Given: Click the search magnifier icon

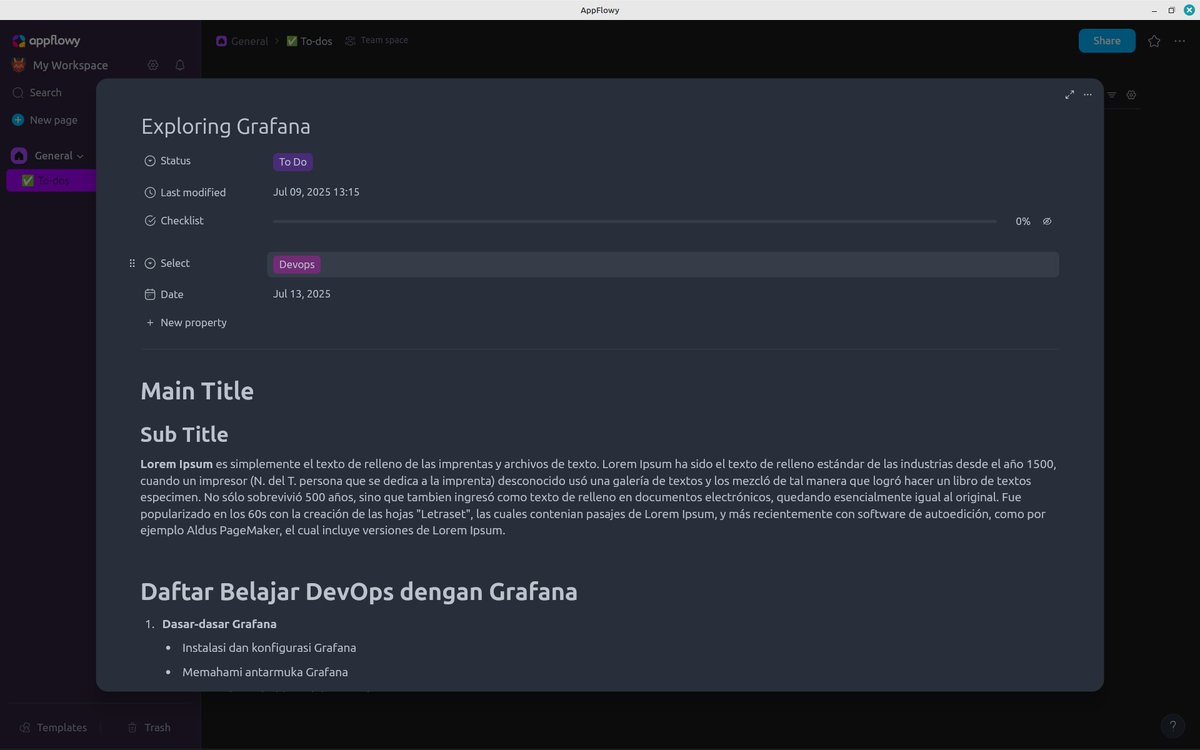Looking at the screenshot, I should point(18,93).
